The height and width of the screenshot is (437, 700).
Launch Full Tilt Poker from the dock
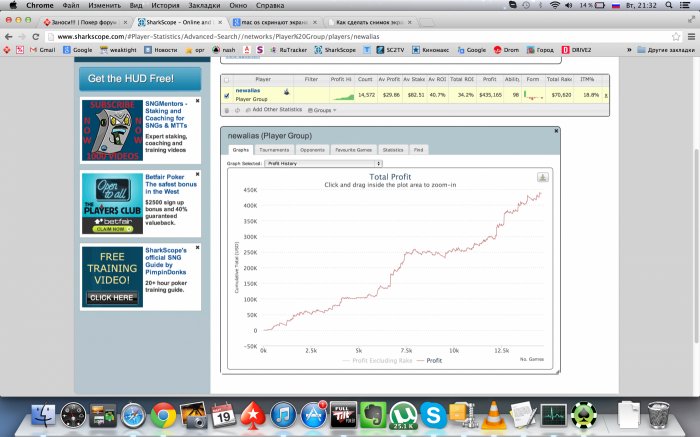pos(343,415)
